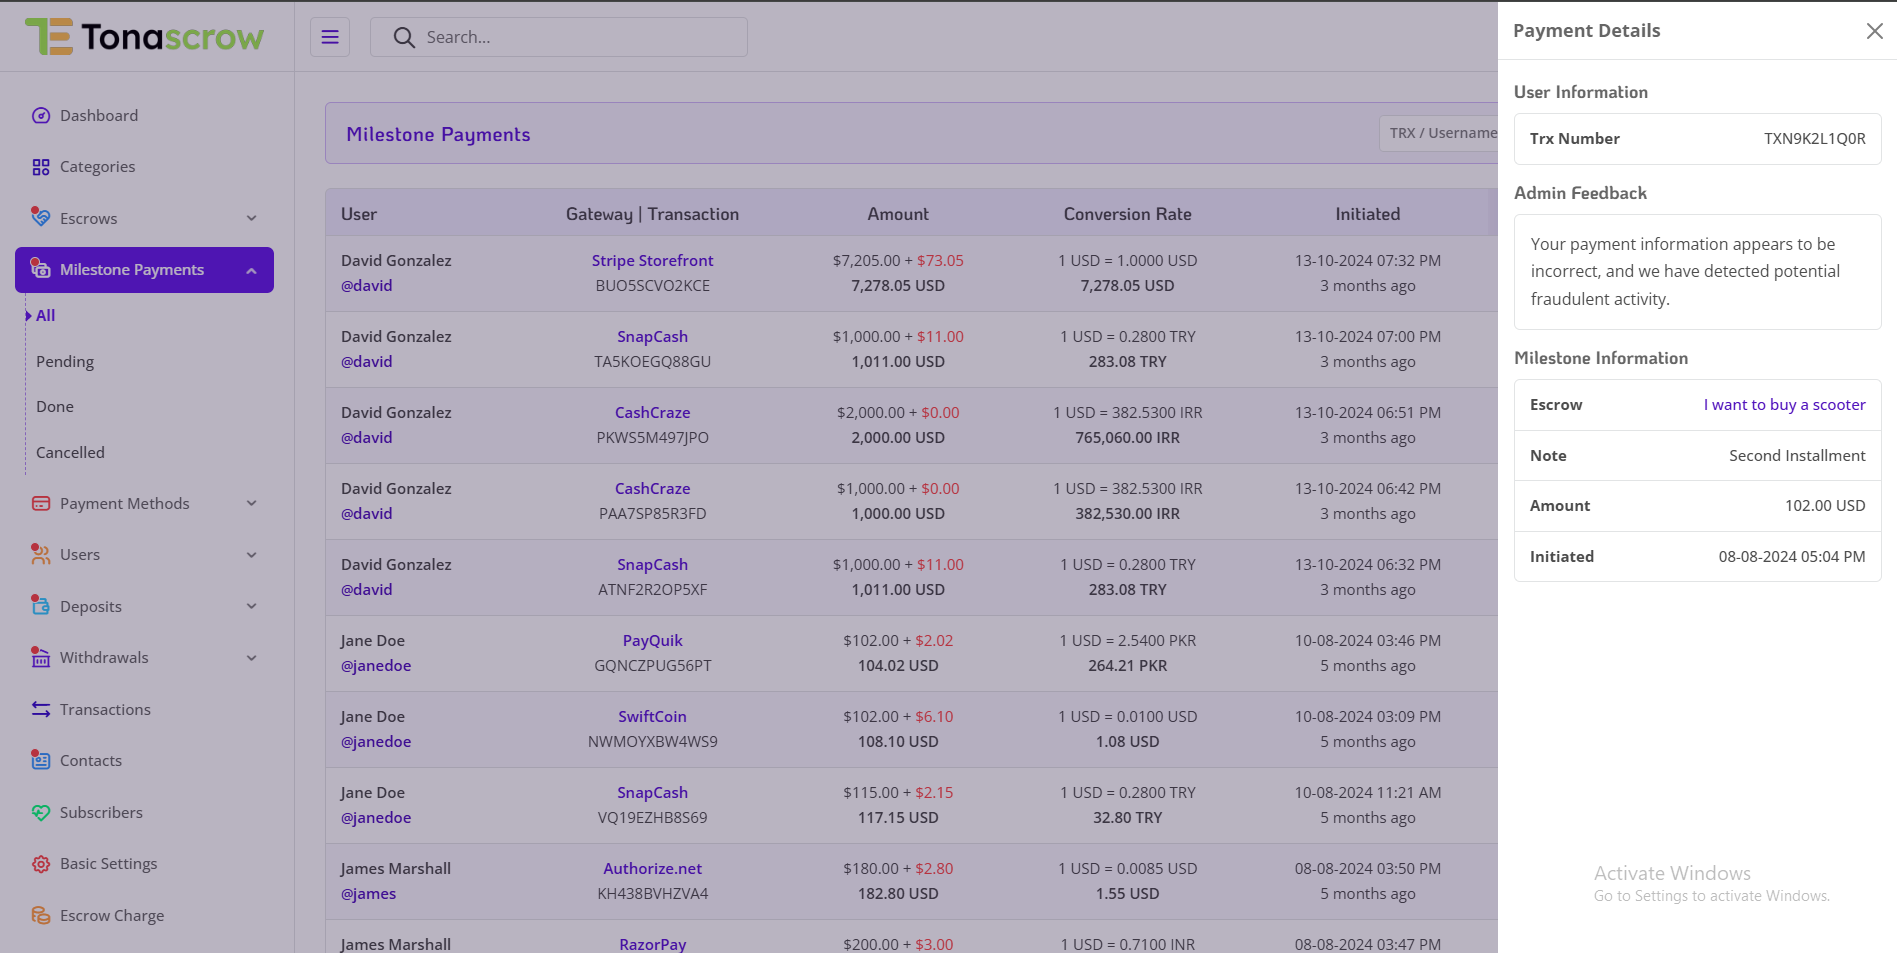Image resolution: width=1897 pixels, height=953 pixels.
Task: Click the Subscribers icon in sidebar
Action: [41, 813]
